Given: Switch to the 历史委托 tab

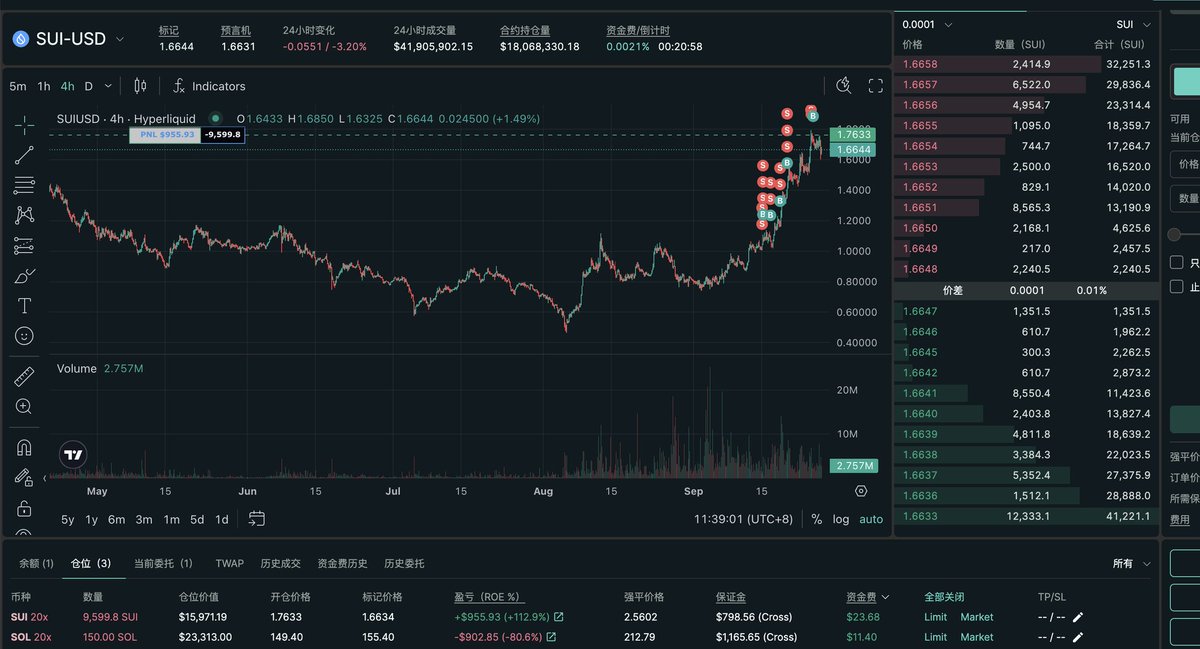Looking at the screenshot, I should point(404,563).
